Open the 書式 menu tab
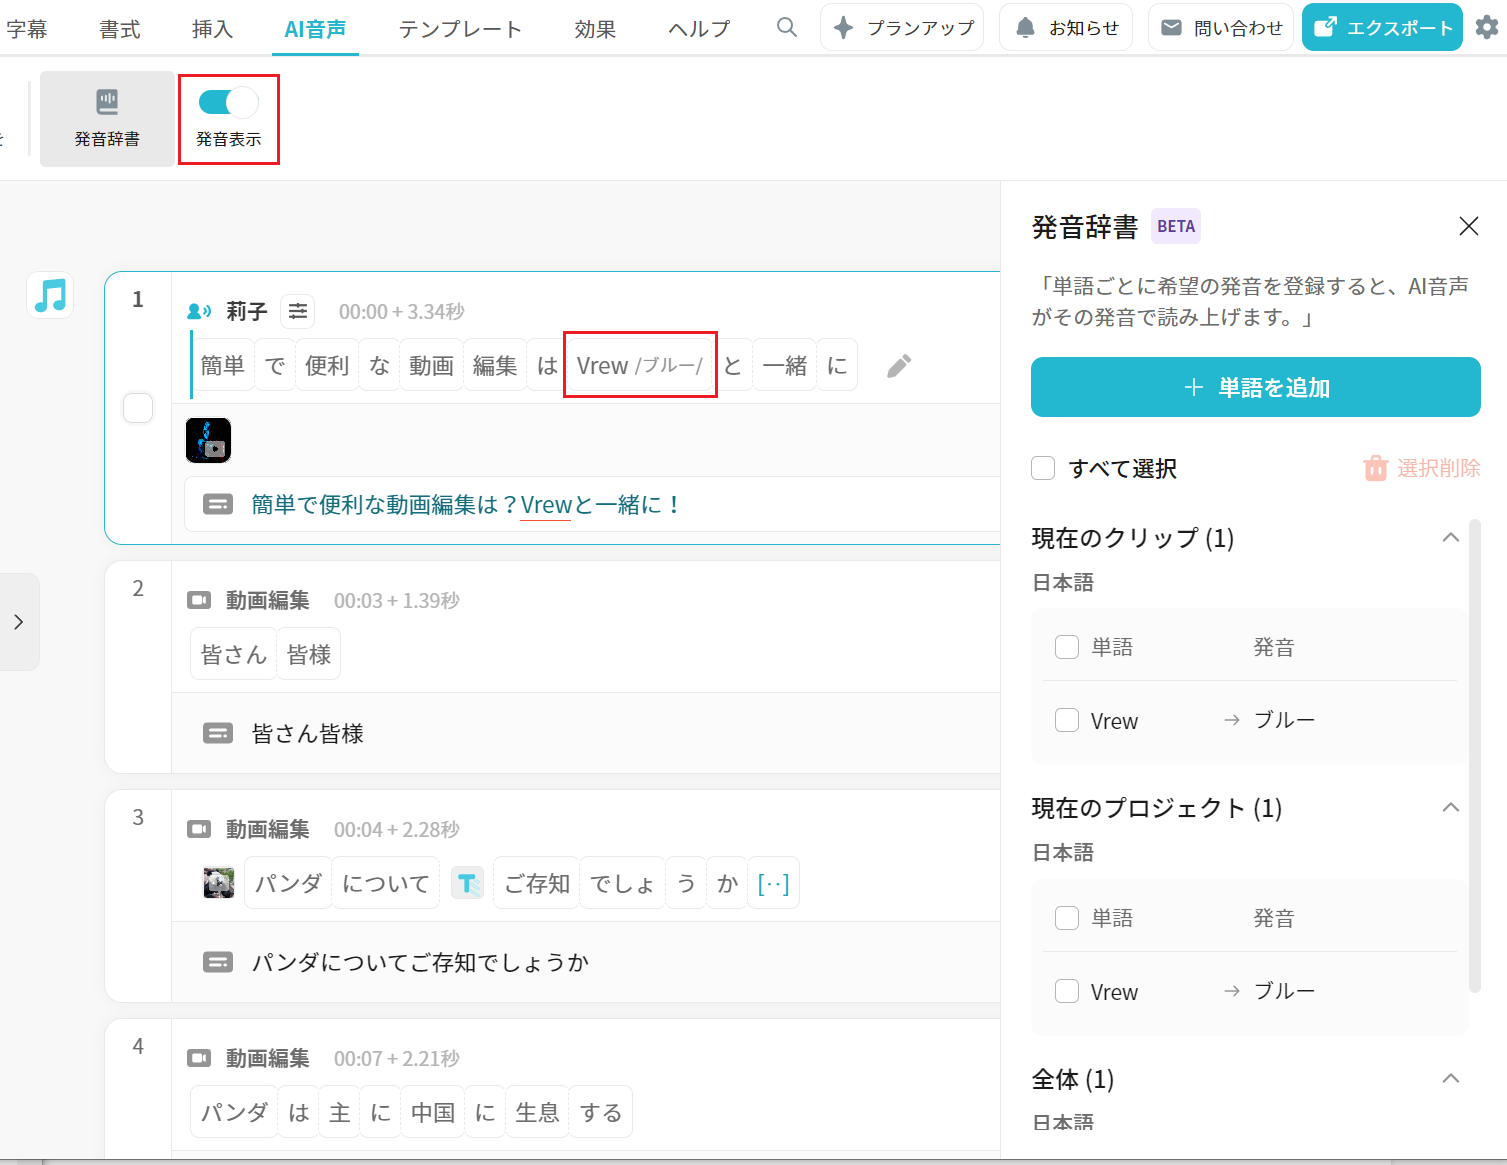1507x1165 pixels. [120, 29]
